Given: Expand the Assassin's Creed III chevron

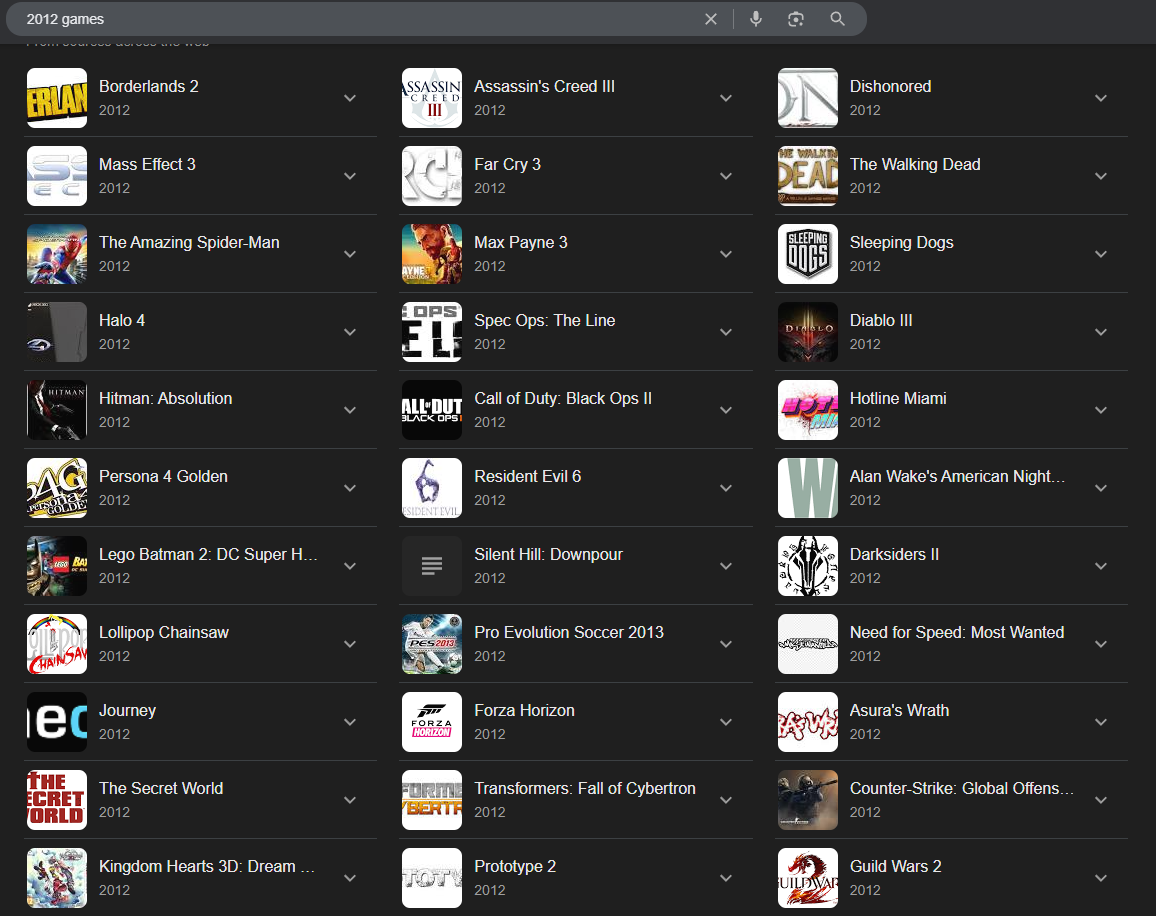Looking at the screenshot, I should click(726, 98).
